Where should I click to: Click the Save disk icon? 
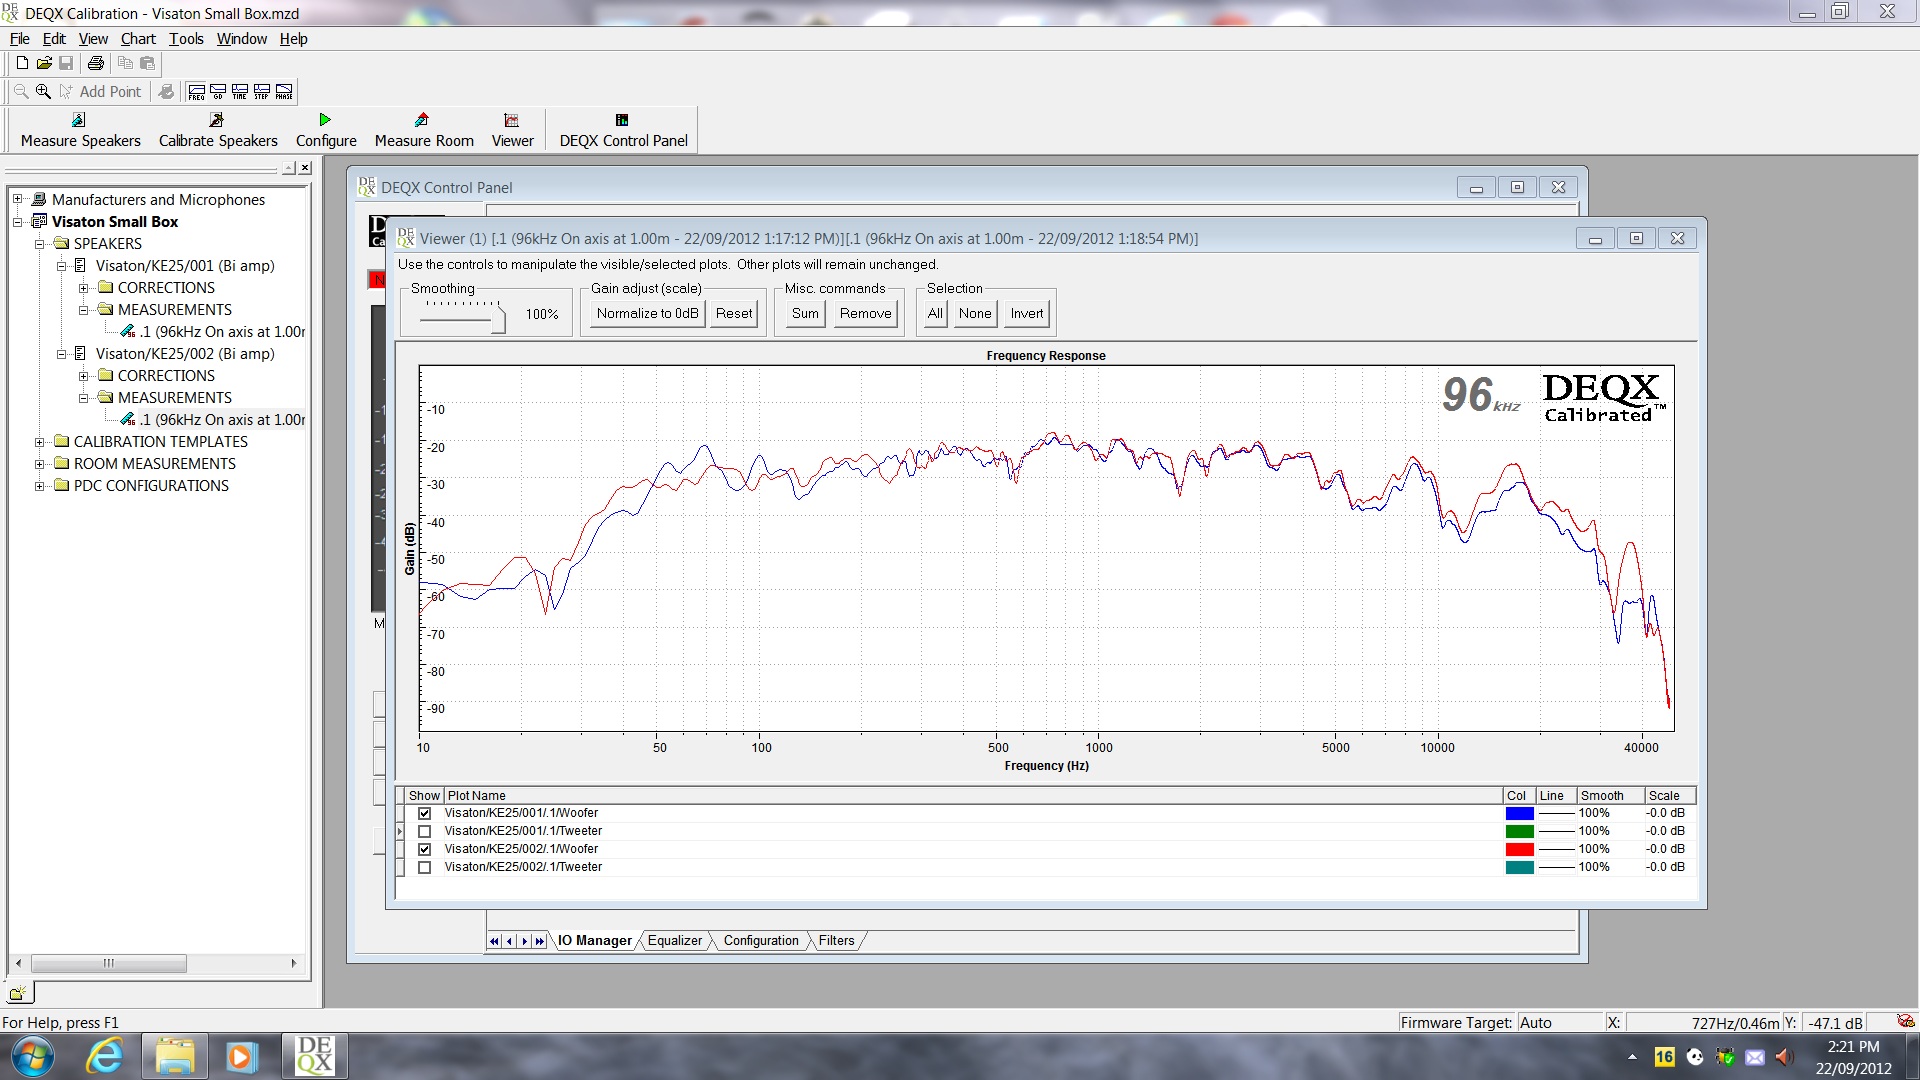coord(66,63)
